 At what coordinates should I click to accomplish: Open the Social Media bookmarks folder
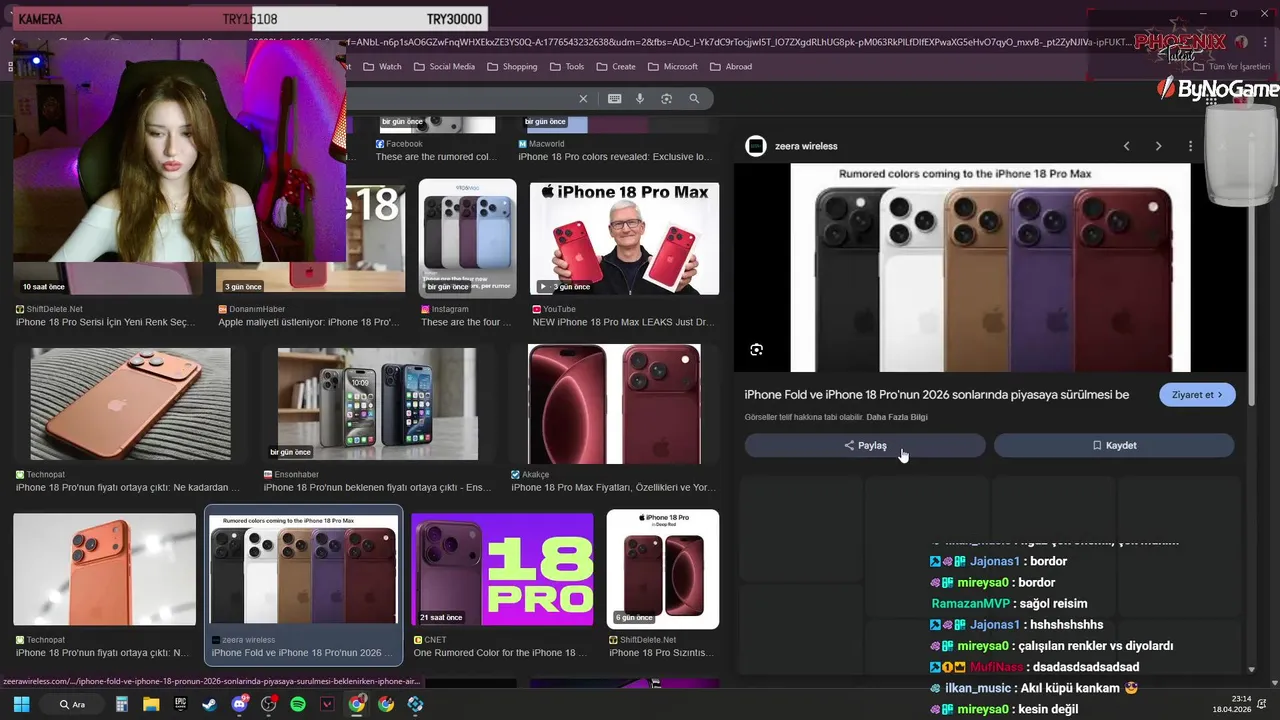(444, 67)
